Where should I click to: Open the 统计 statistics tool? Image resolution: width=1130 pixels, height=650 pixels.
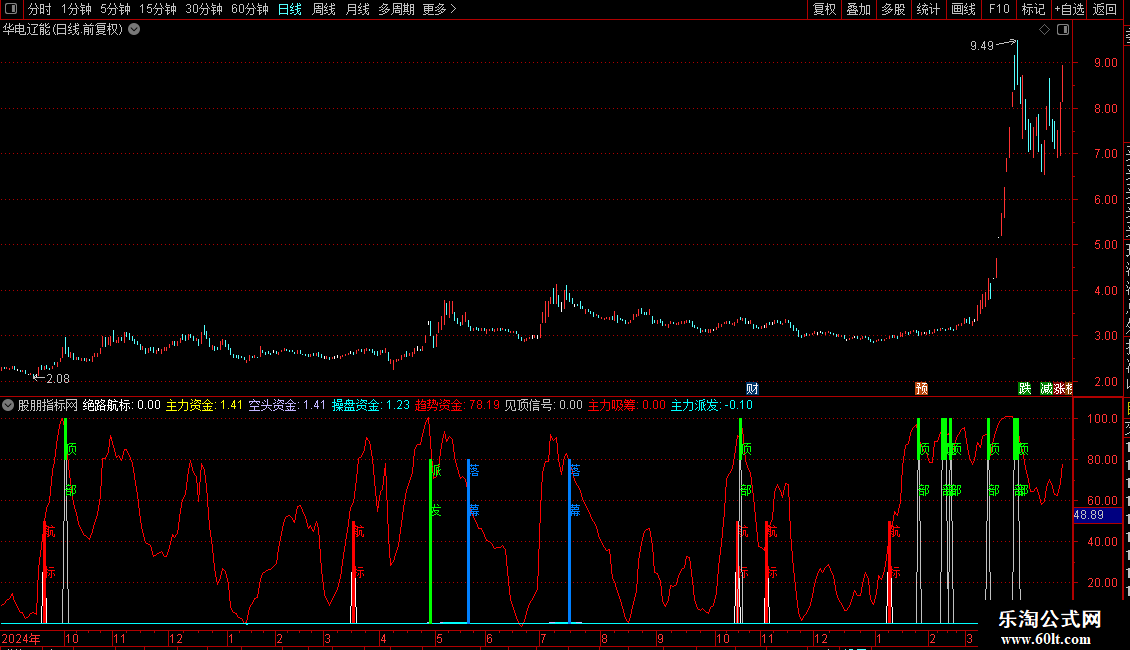pyautogui.click(x=927, y=9)
